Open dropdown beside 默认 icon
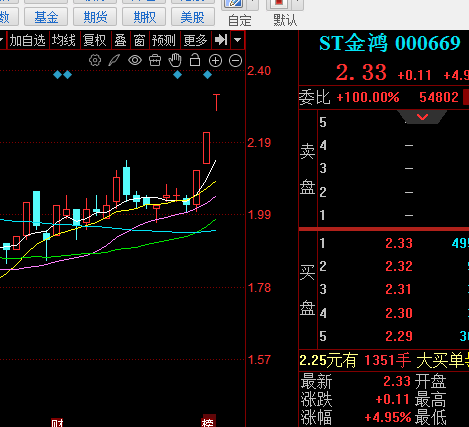The height and width of the screenshot is (427, 469). [x=298, y=4]
